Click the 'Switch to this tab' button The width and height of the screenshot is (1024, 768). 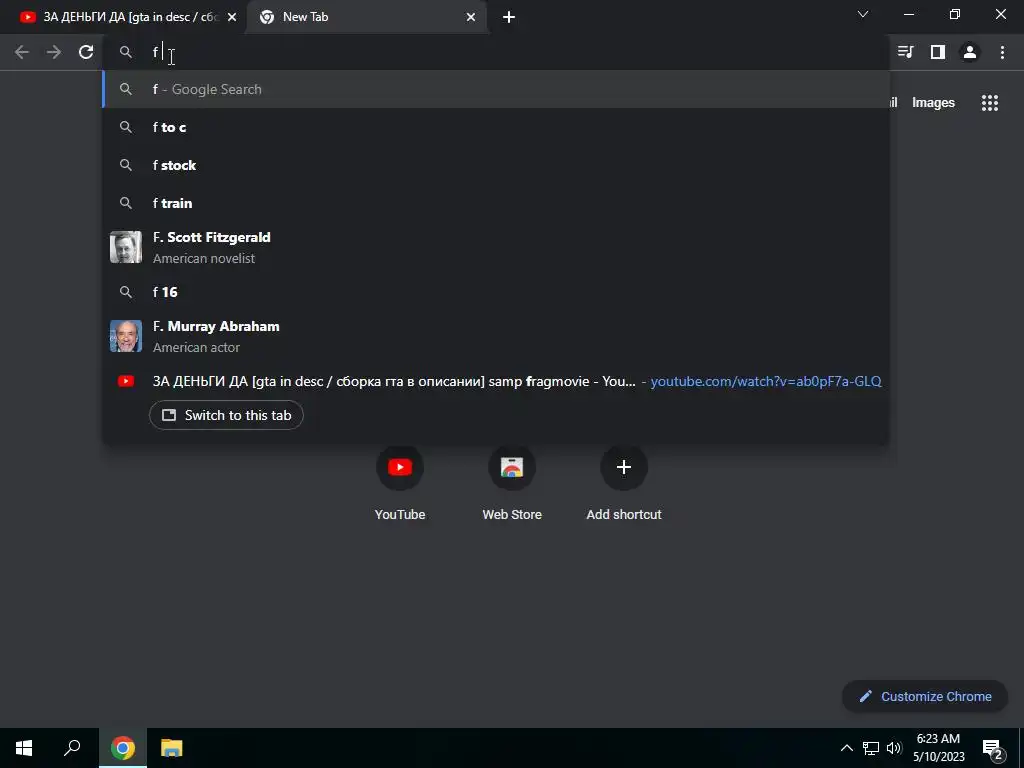coord(226,415)
